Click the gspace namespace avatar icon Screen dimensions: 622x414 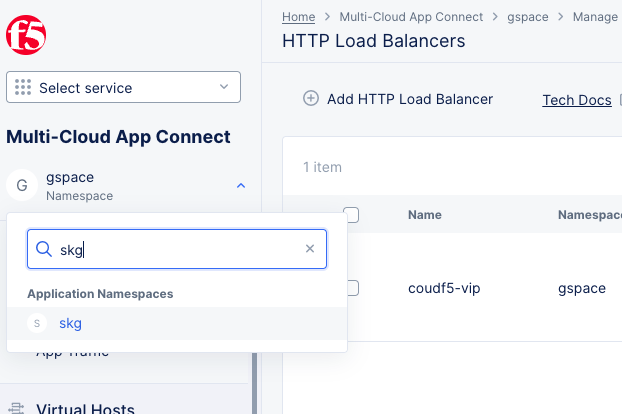pos(21,185)
